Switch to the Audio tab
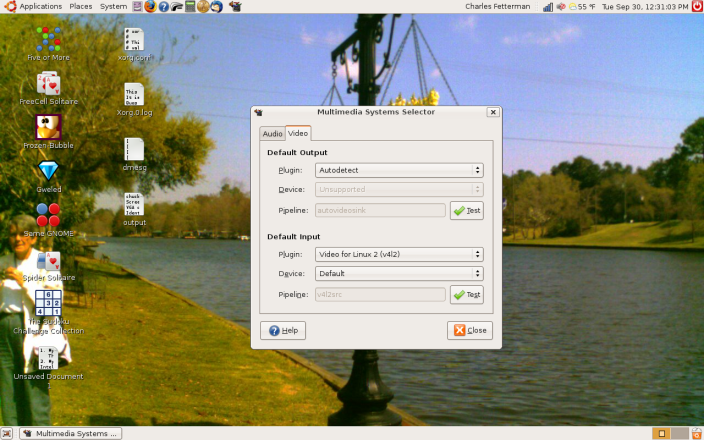Image resolution: width=704 pixels, height=440 pixels. [272, 133]
